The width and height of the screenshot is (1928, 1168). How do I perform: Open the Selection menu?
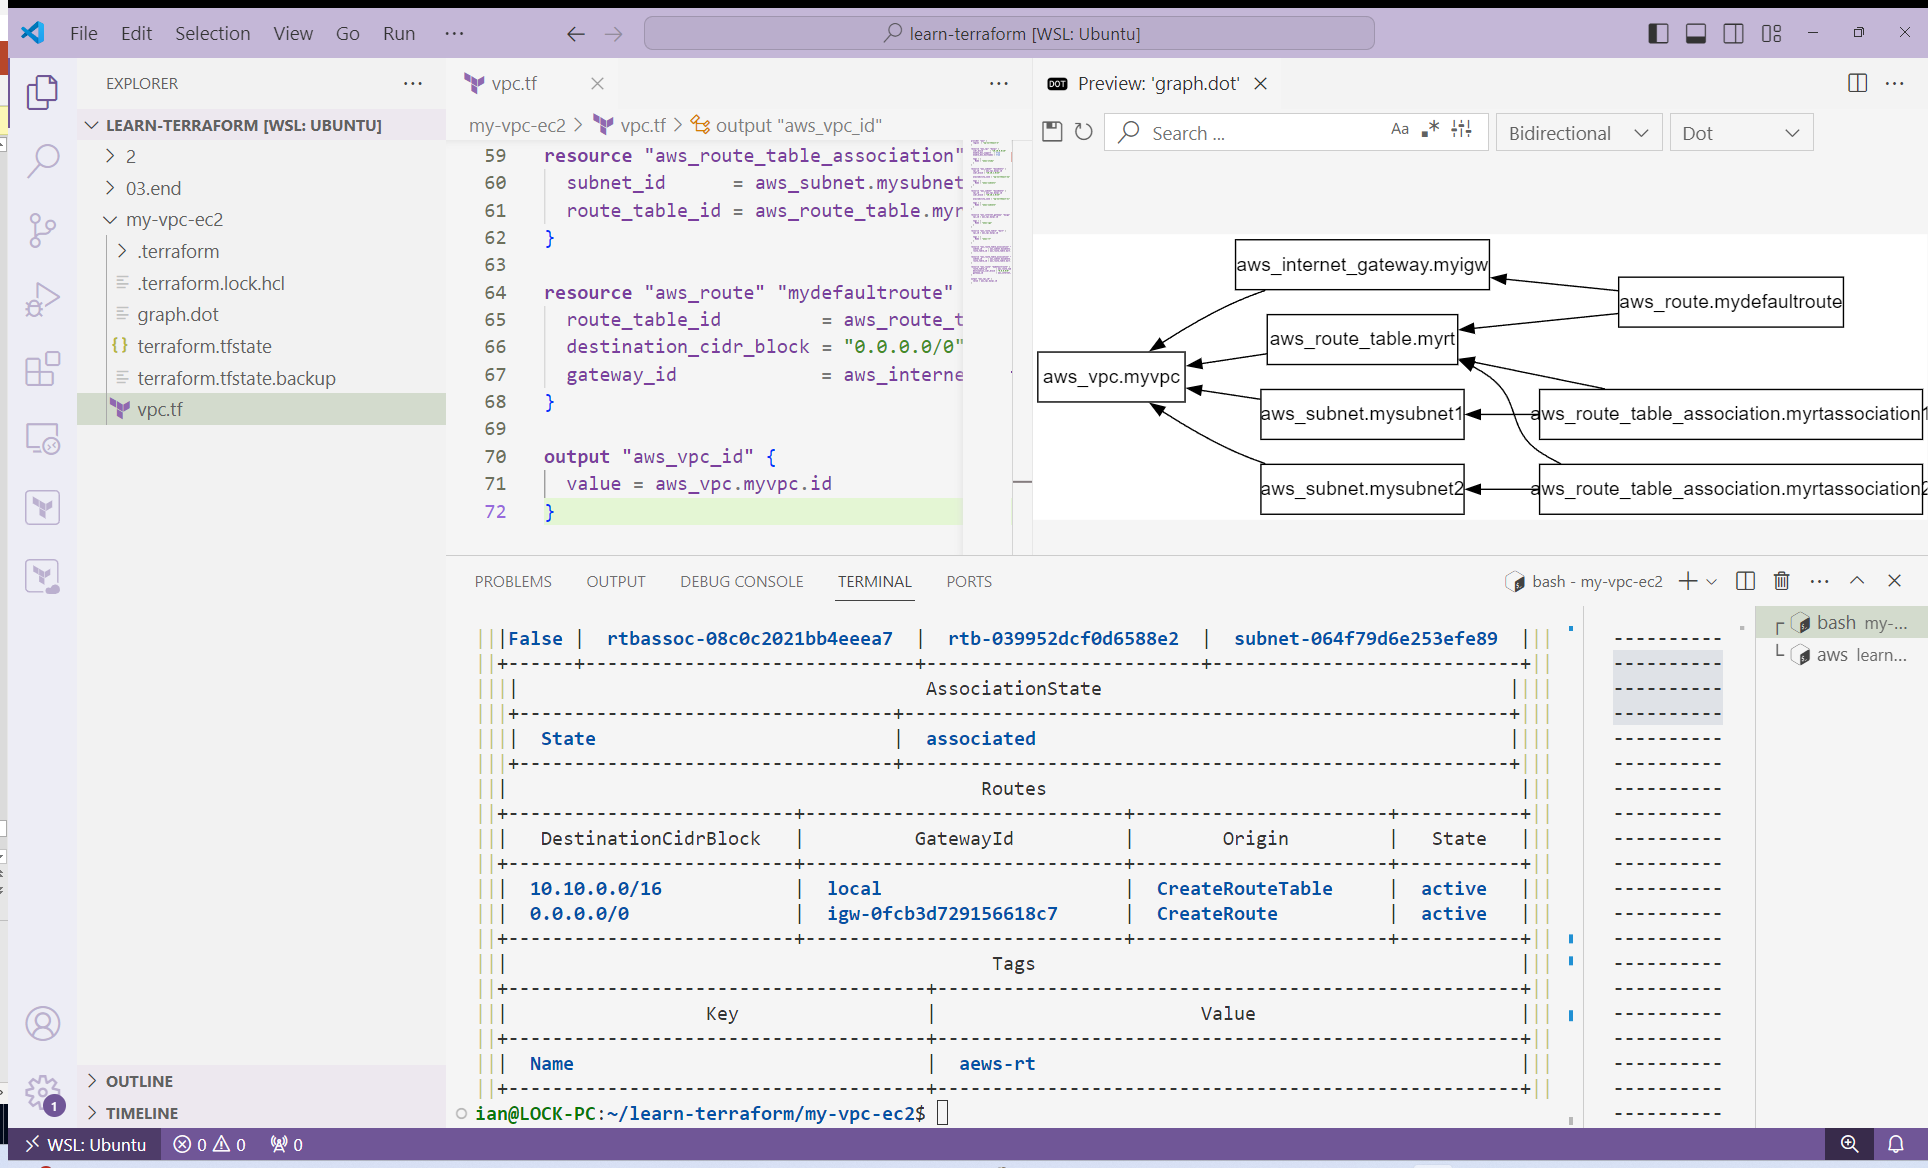(212, 33)
